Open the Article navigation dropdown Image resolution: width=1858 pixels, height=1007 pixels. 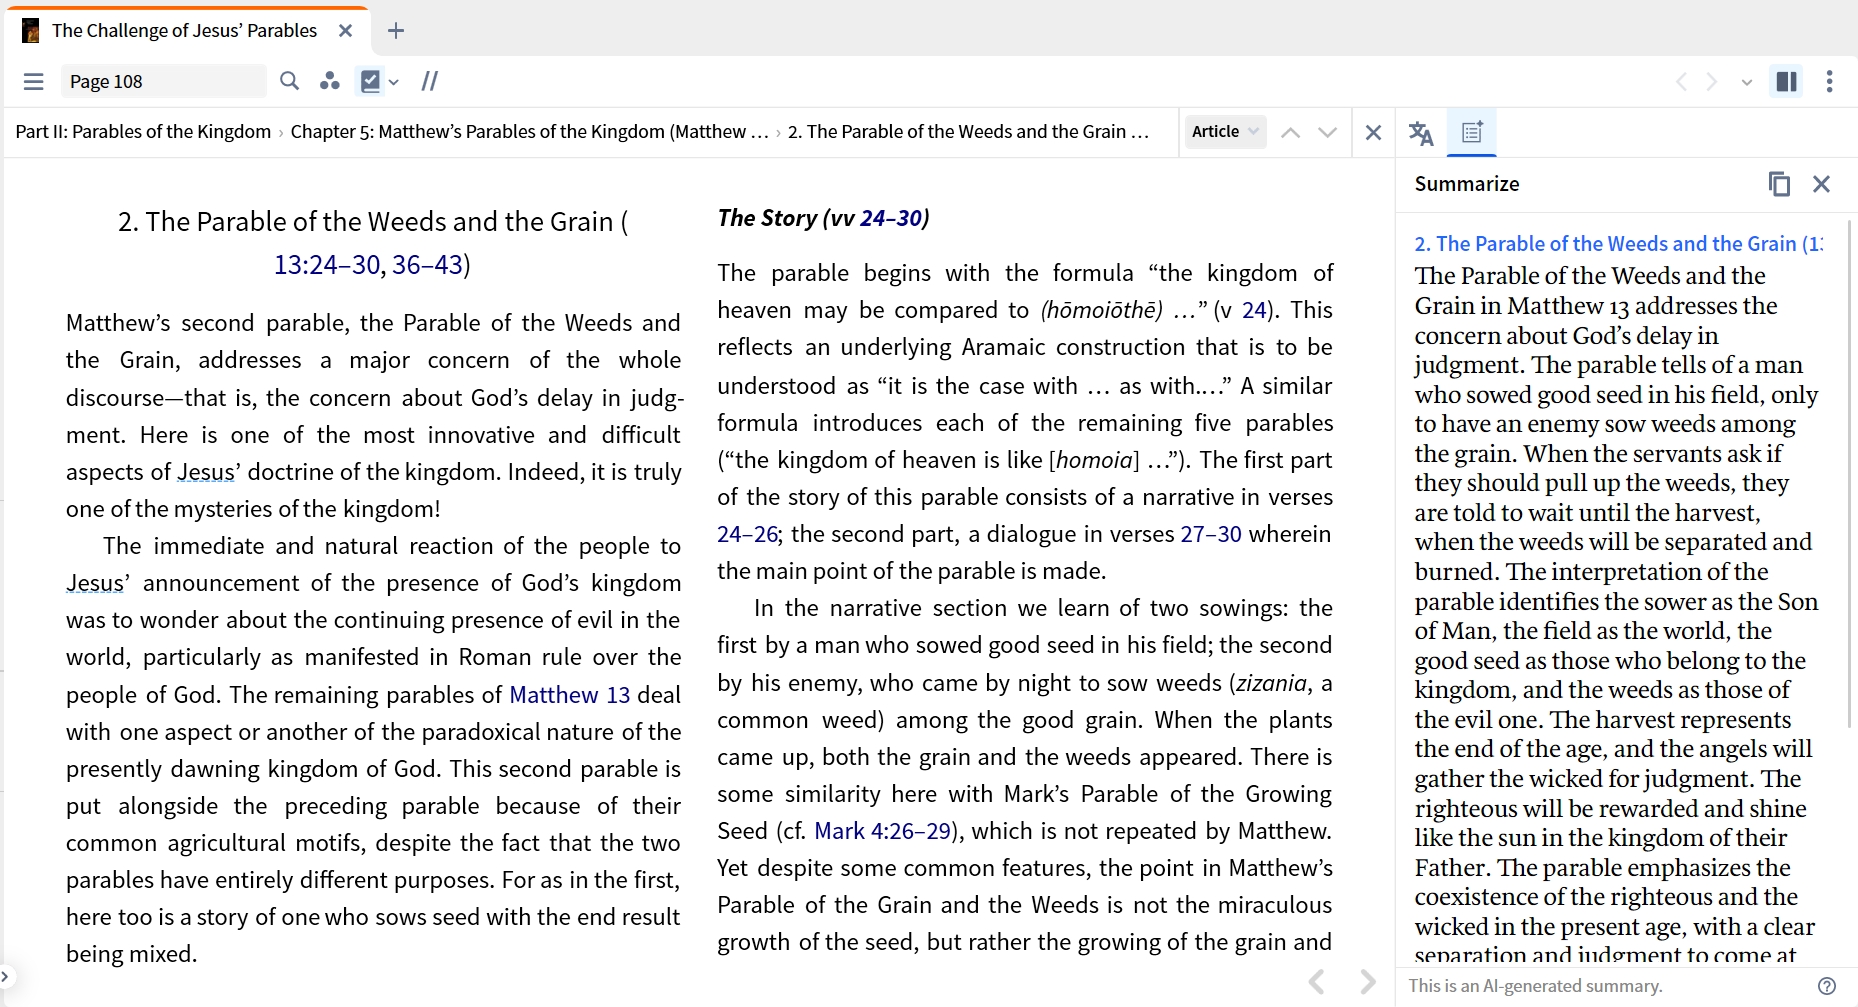pos(1225,131)
